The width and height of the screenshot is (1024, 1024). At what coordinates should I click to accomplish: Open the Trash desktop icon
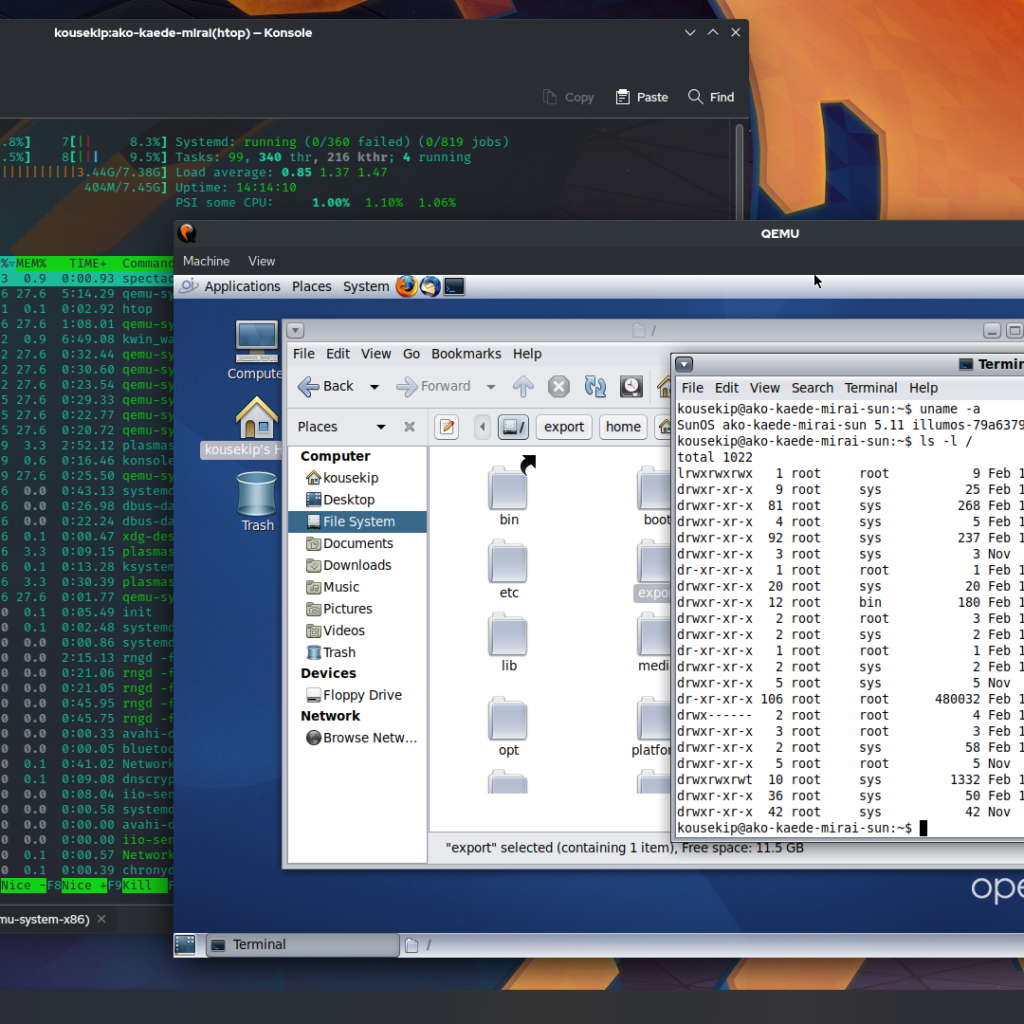tap(257, 502)
